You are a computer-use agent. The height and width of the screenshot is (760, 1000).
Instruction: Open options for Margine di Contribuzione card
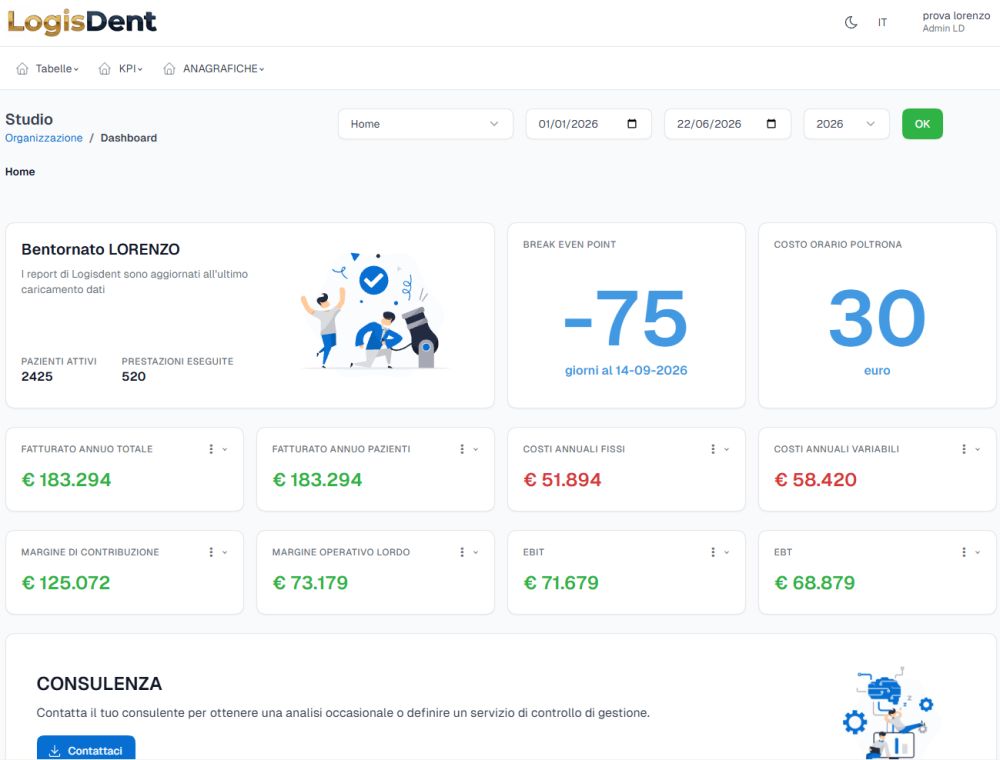[x=211, y=552]
